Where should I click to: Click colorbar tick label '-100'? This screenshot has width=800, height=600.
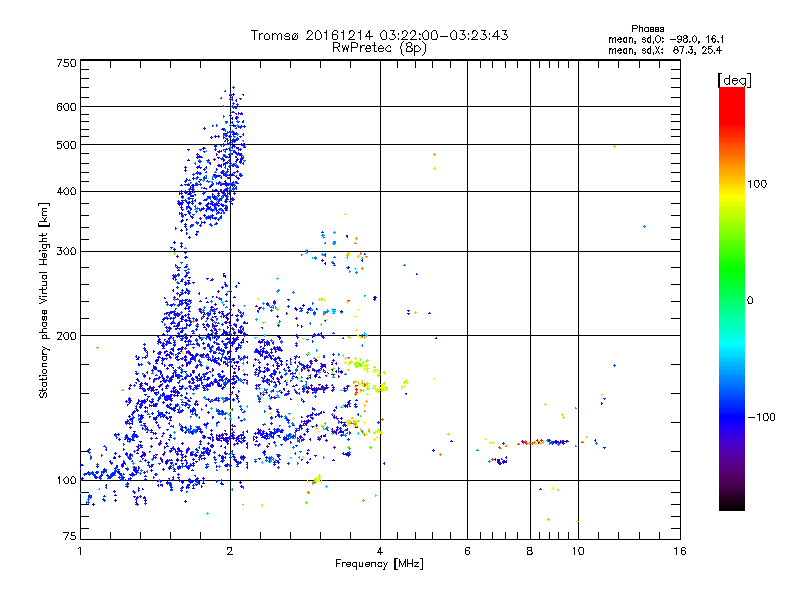[x=761, y=417]
